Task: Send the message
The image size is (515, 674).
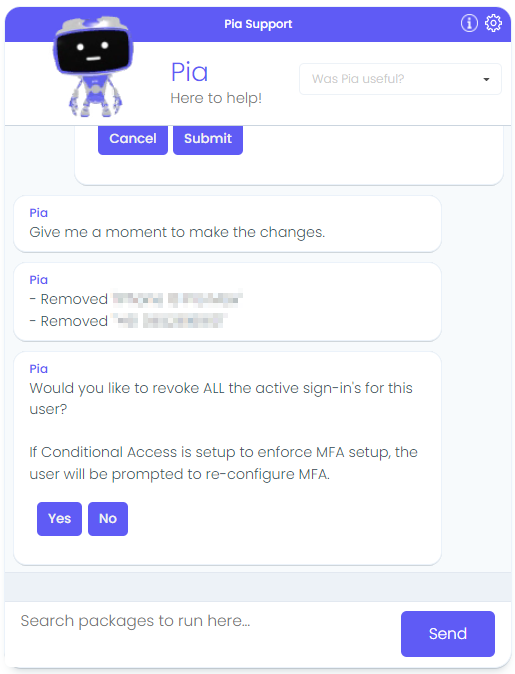Action: pyautogui.click(x=448, y=634)
